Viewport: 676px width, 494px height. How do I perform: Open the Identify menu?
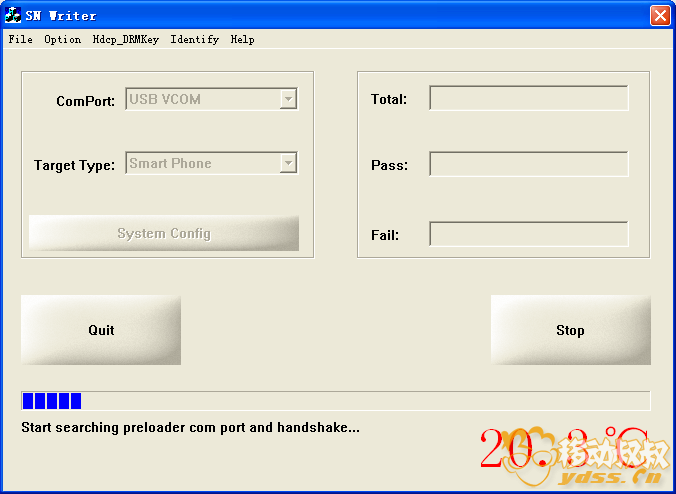[x=194, y=40]
